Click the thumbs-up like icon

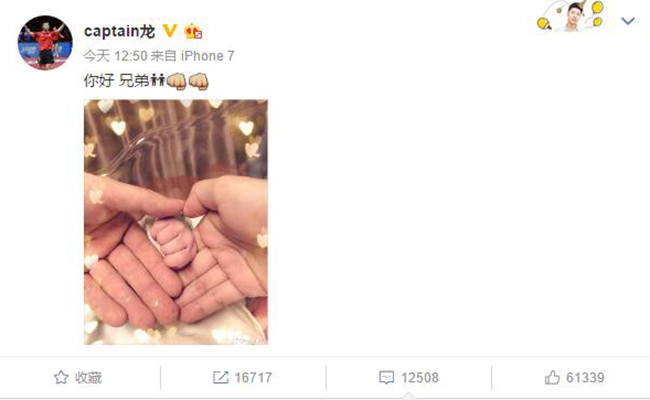pyautogui.click(x=552, y=377)
